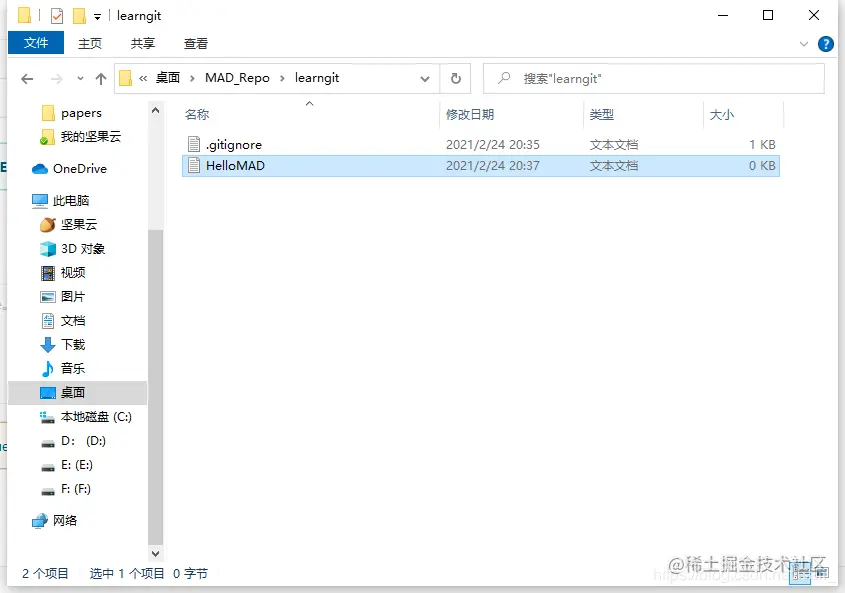
Task: Open address bar history dropdown
Action: point(425,79)
